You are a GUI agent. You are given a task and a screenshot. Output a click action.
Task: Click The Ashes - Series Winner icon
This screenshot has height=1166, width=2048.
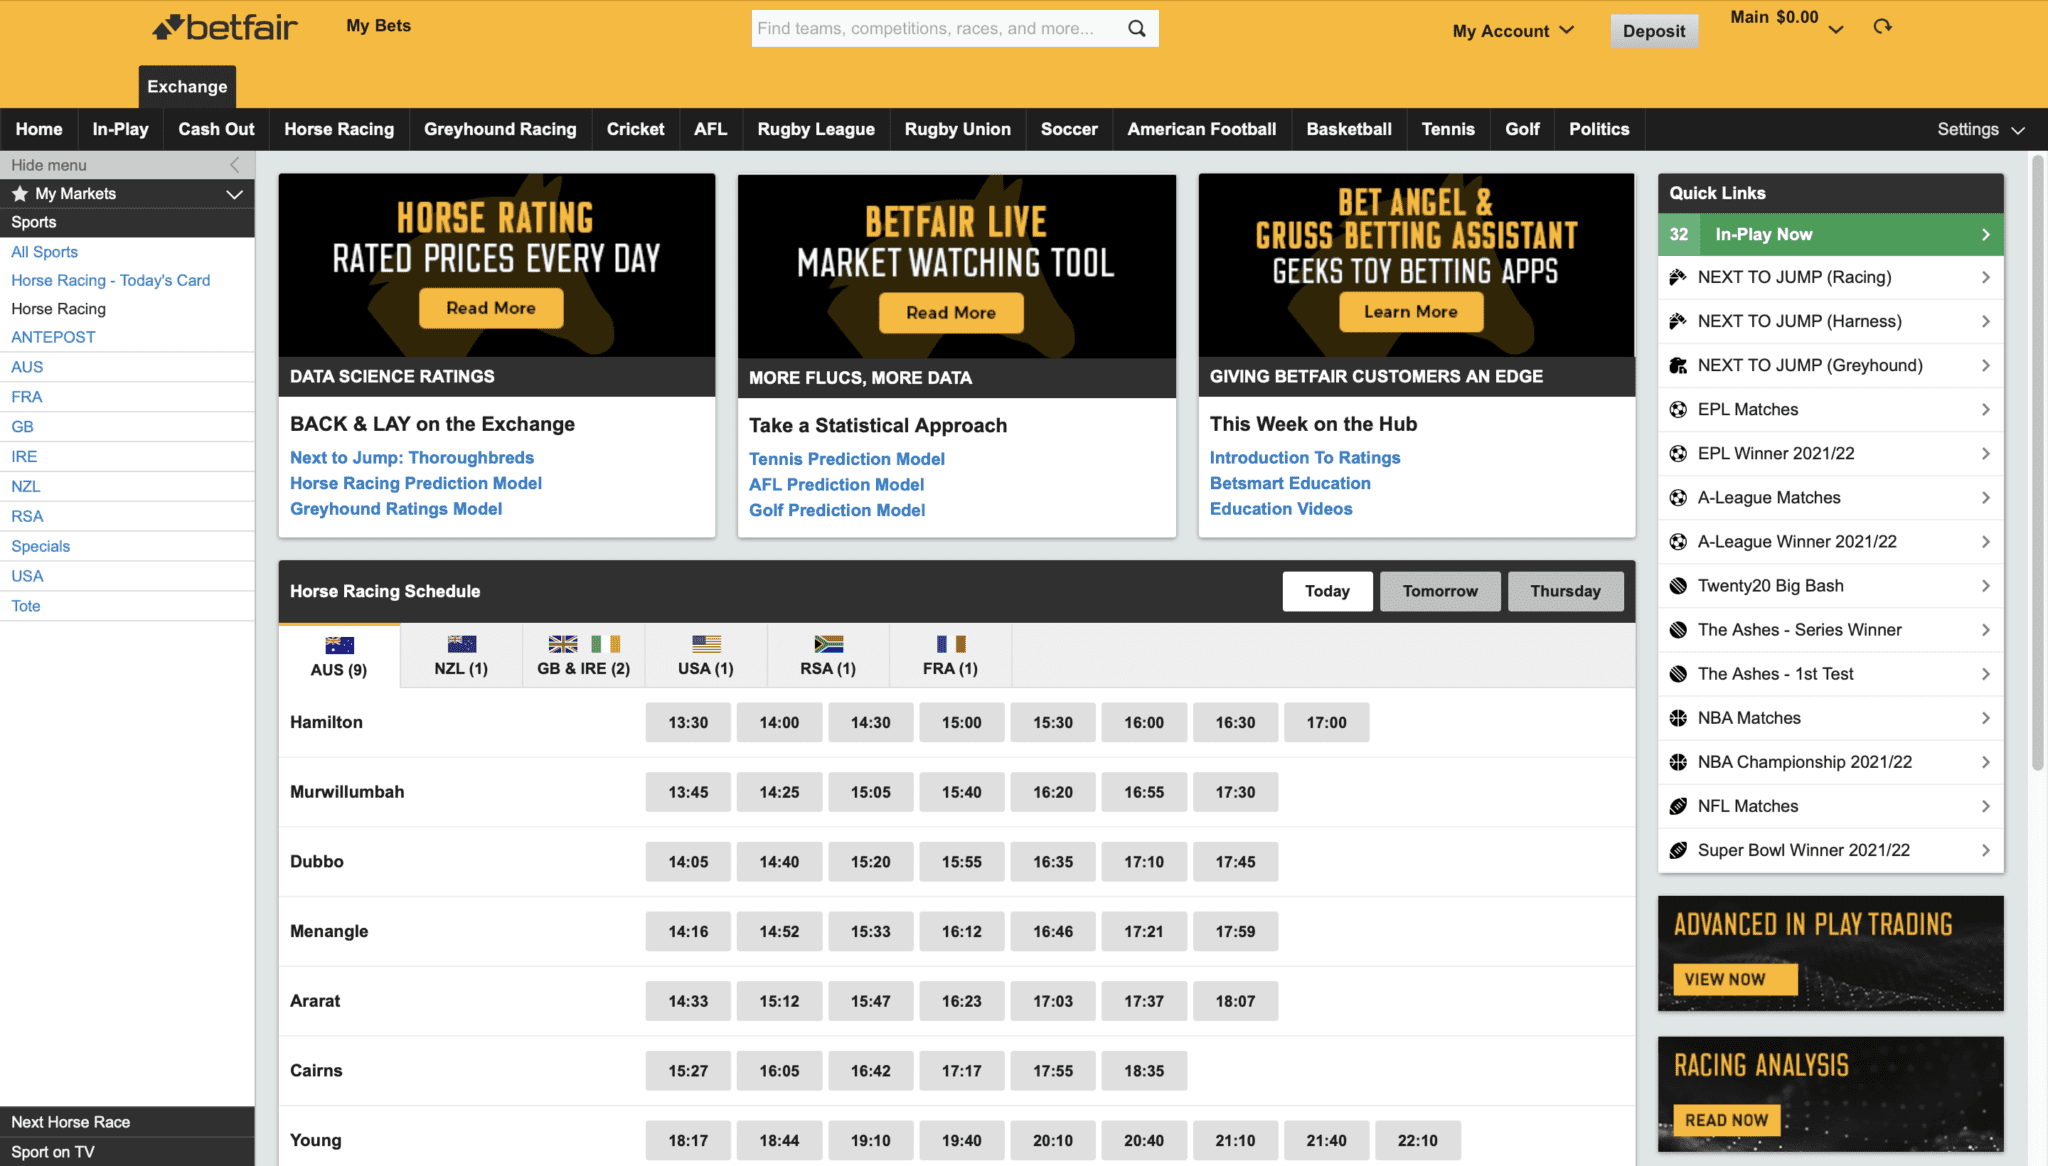[x=1678, y=629]
